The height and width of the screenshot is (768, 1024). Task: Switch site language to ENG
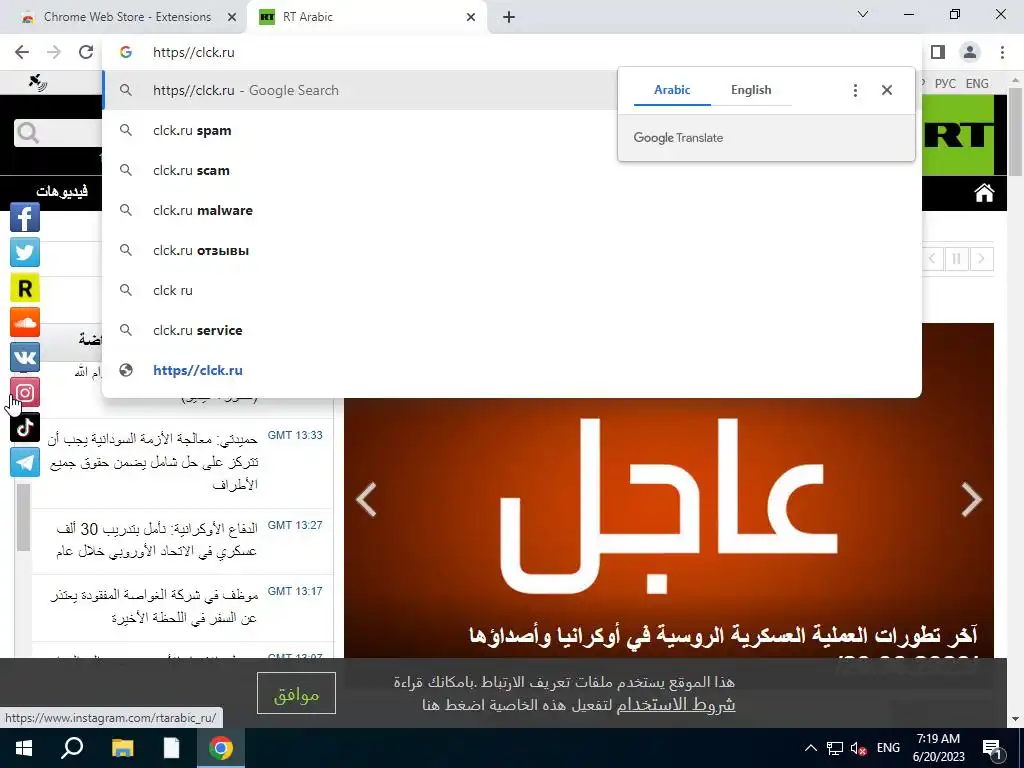[x=977, y=84]
